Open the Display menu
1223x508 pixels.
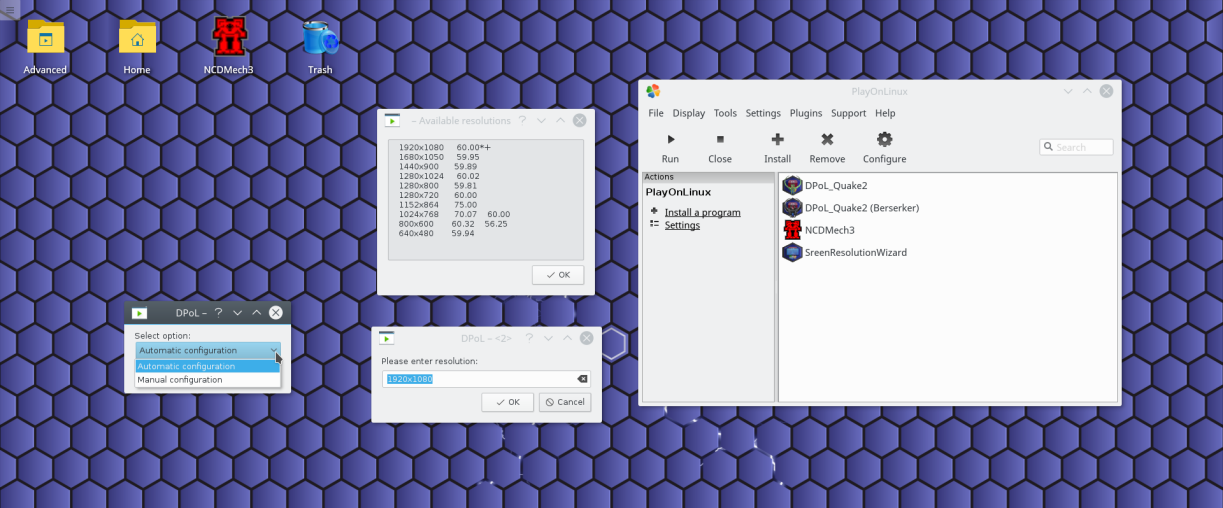(x=689, y=113)
